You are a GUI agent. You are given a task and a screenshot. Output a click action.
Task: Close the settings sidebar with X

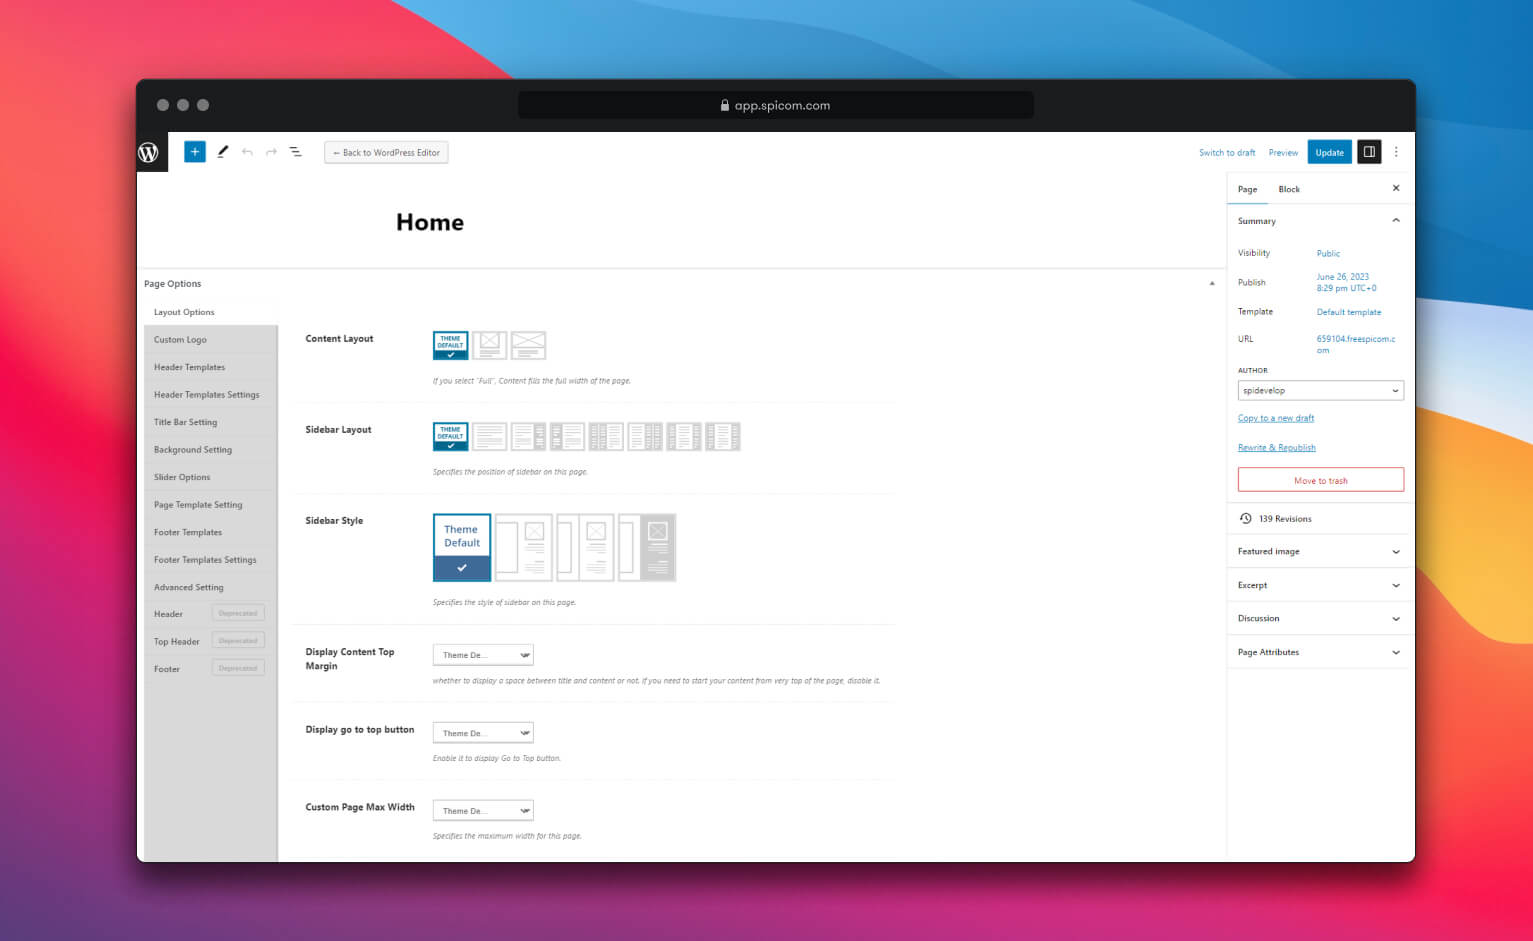tap(1396, 188)
